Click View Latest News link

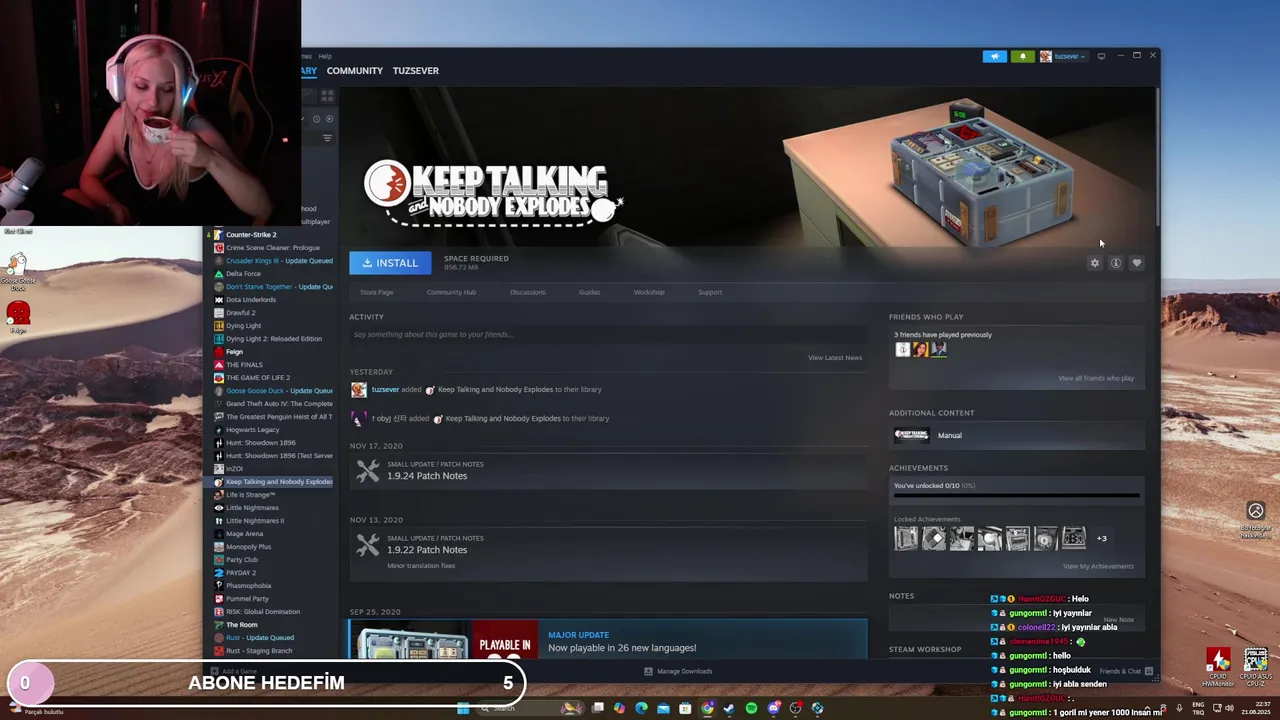tap(835, 357)
